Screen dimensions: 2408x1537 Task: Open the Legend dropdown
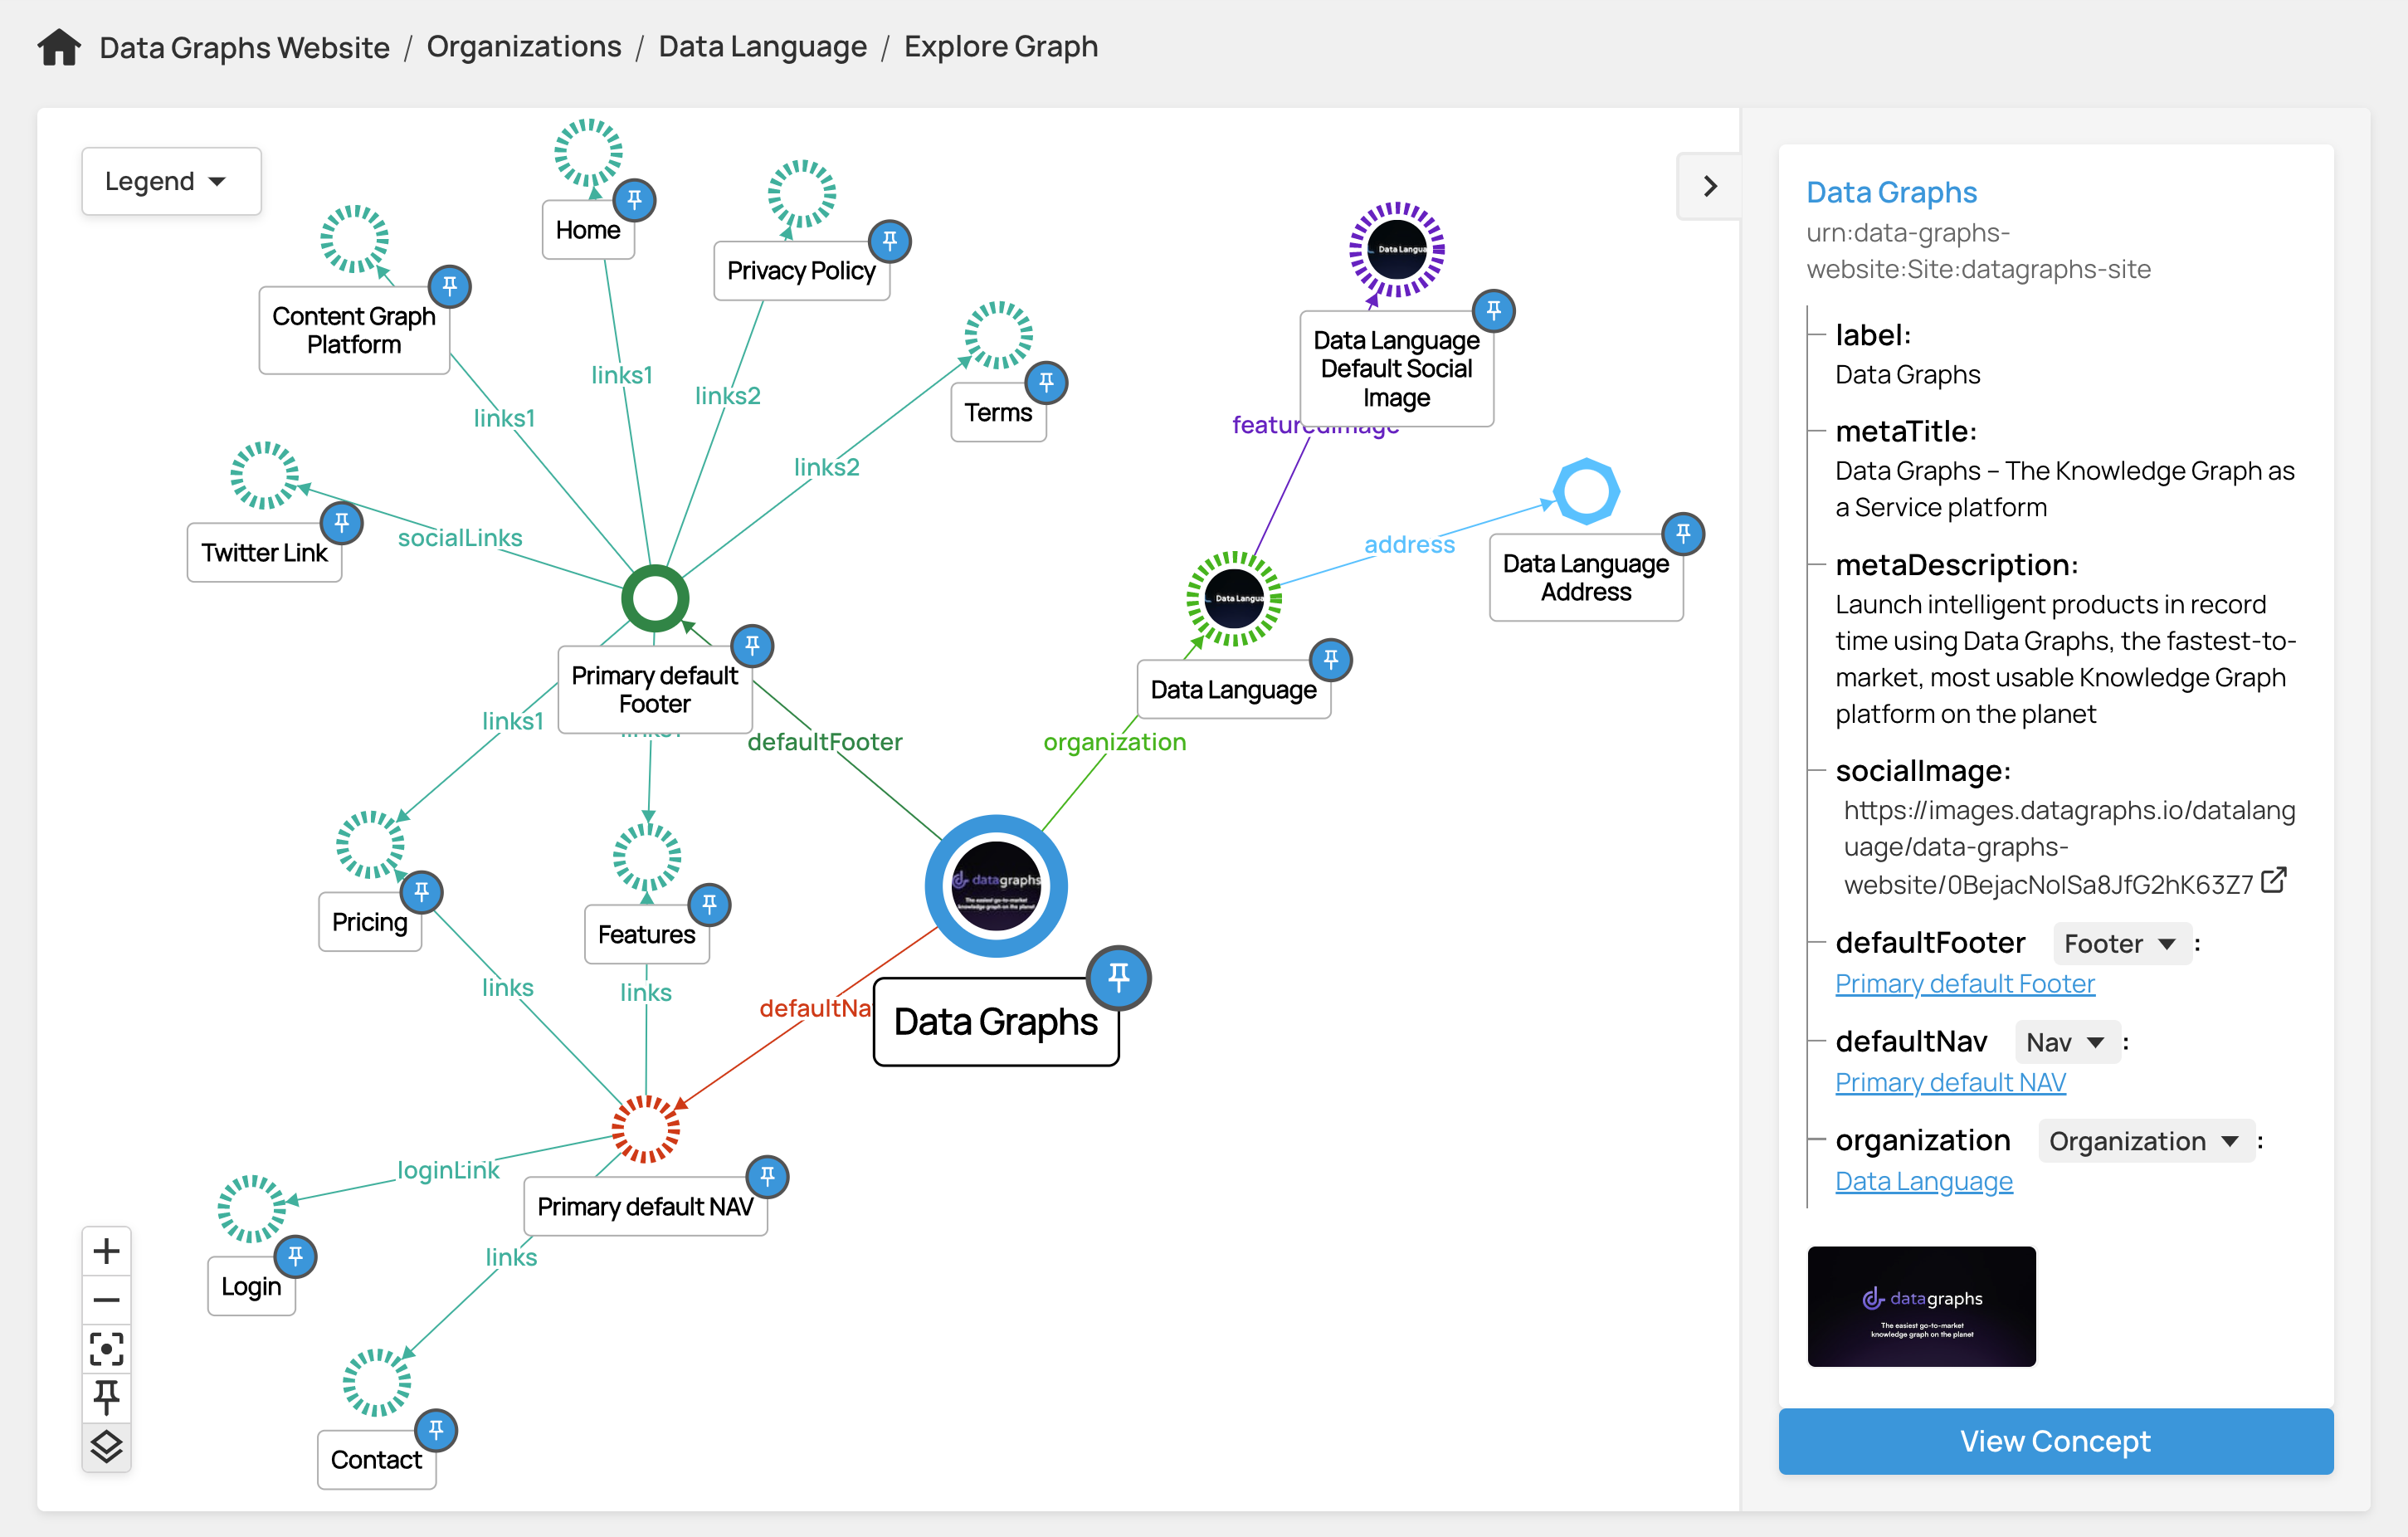[x=170, y=181]
